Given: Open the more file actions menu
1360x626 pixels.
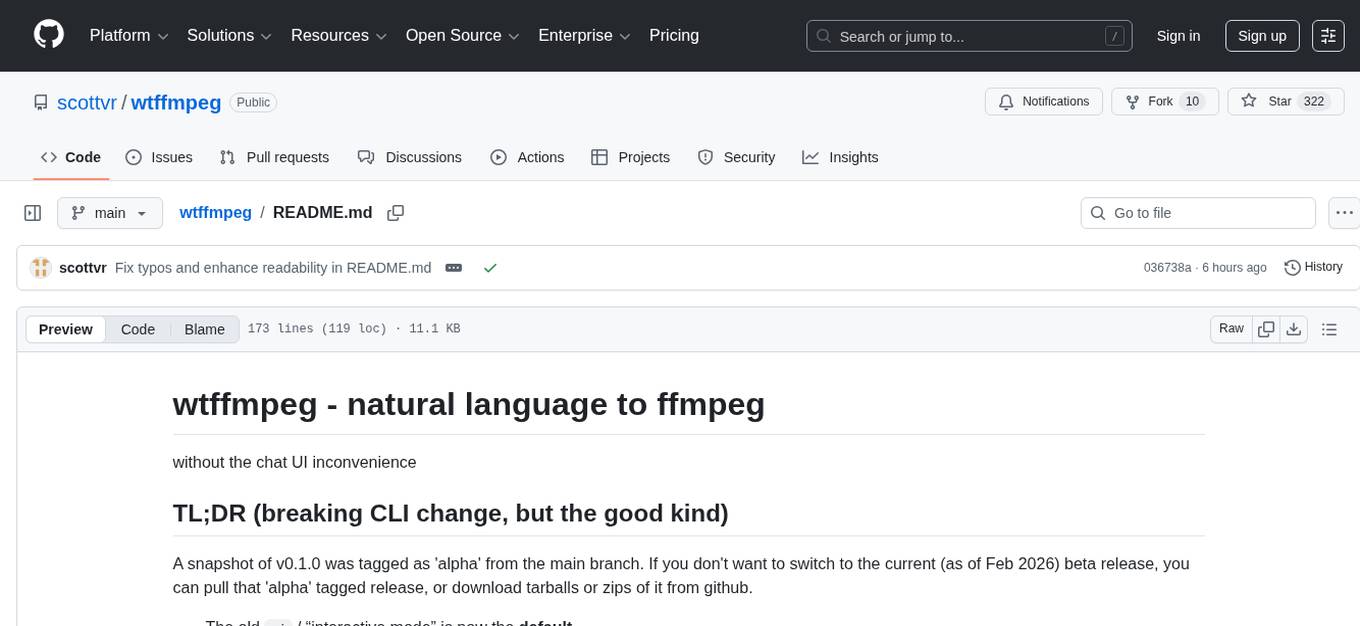Looking at the screenshot, I should [1344, 213].
